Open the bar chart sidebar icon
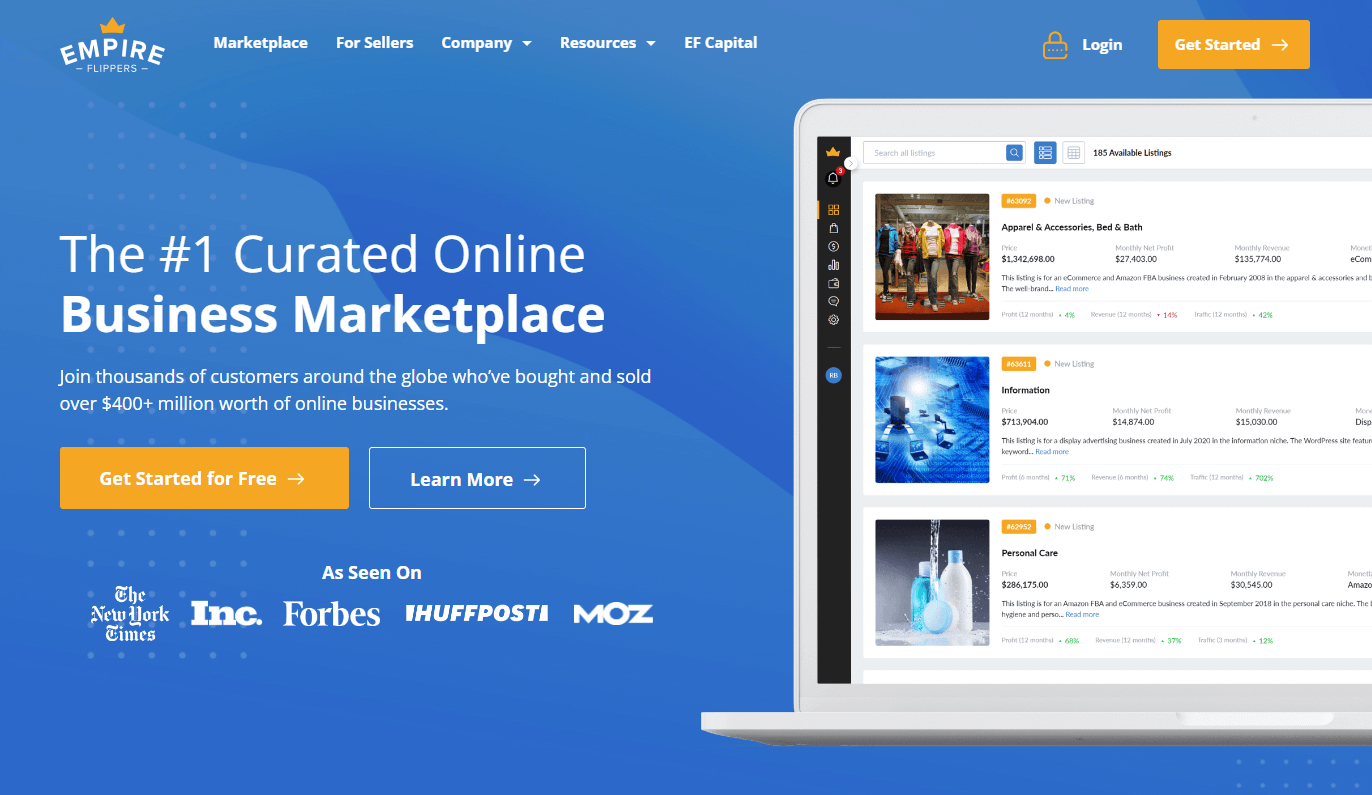The height and width of the screenshot is (795, 1372). (834, 265)
